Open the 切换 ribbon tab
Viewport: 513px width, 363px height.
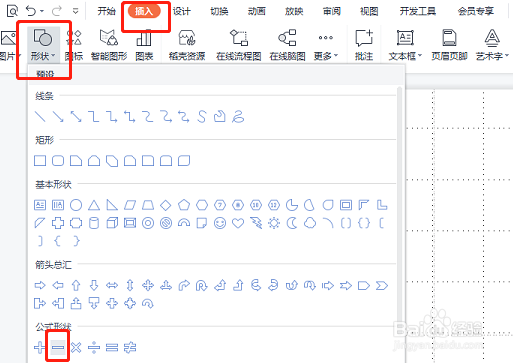219,11
